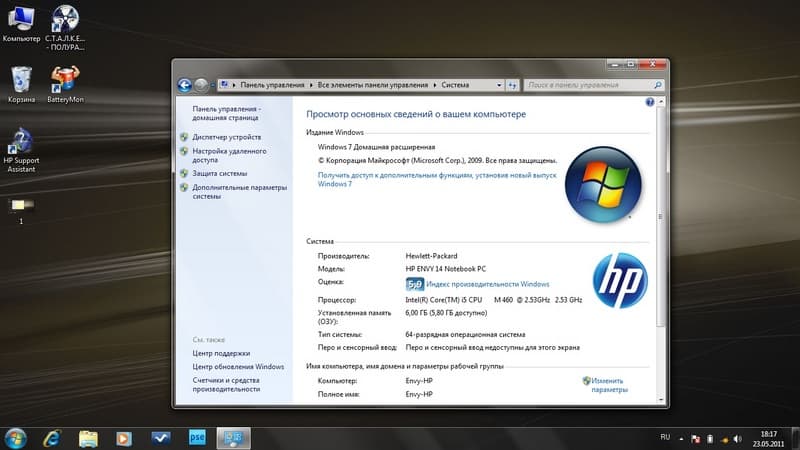Open the Windows Start button
The width and height of the screenshot is (800, 450).
coord(15,439)
